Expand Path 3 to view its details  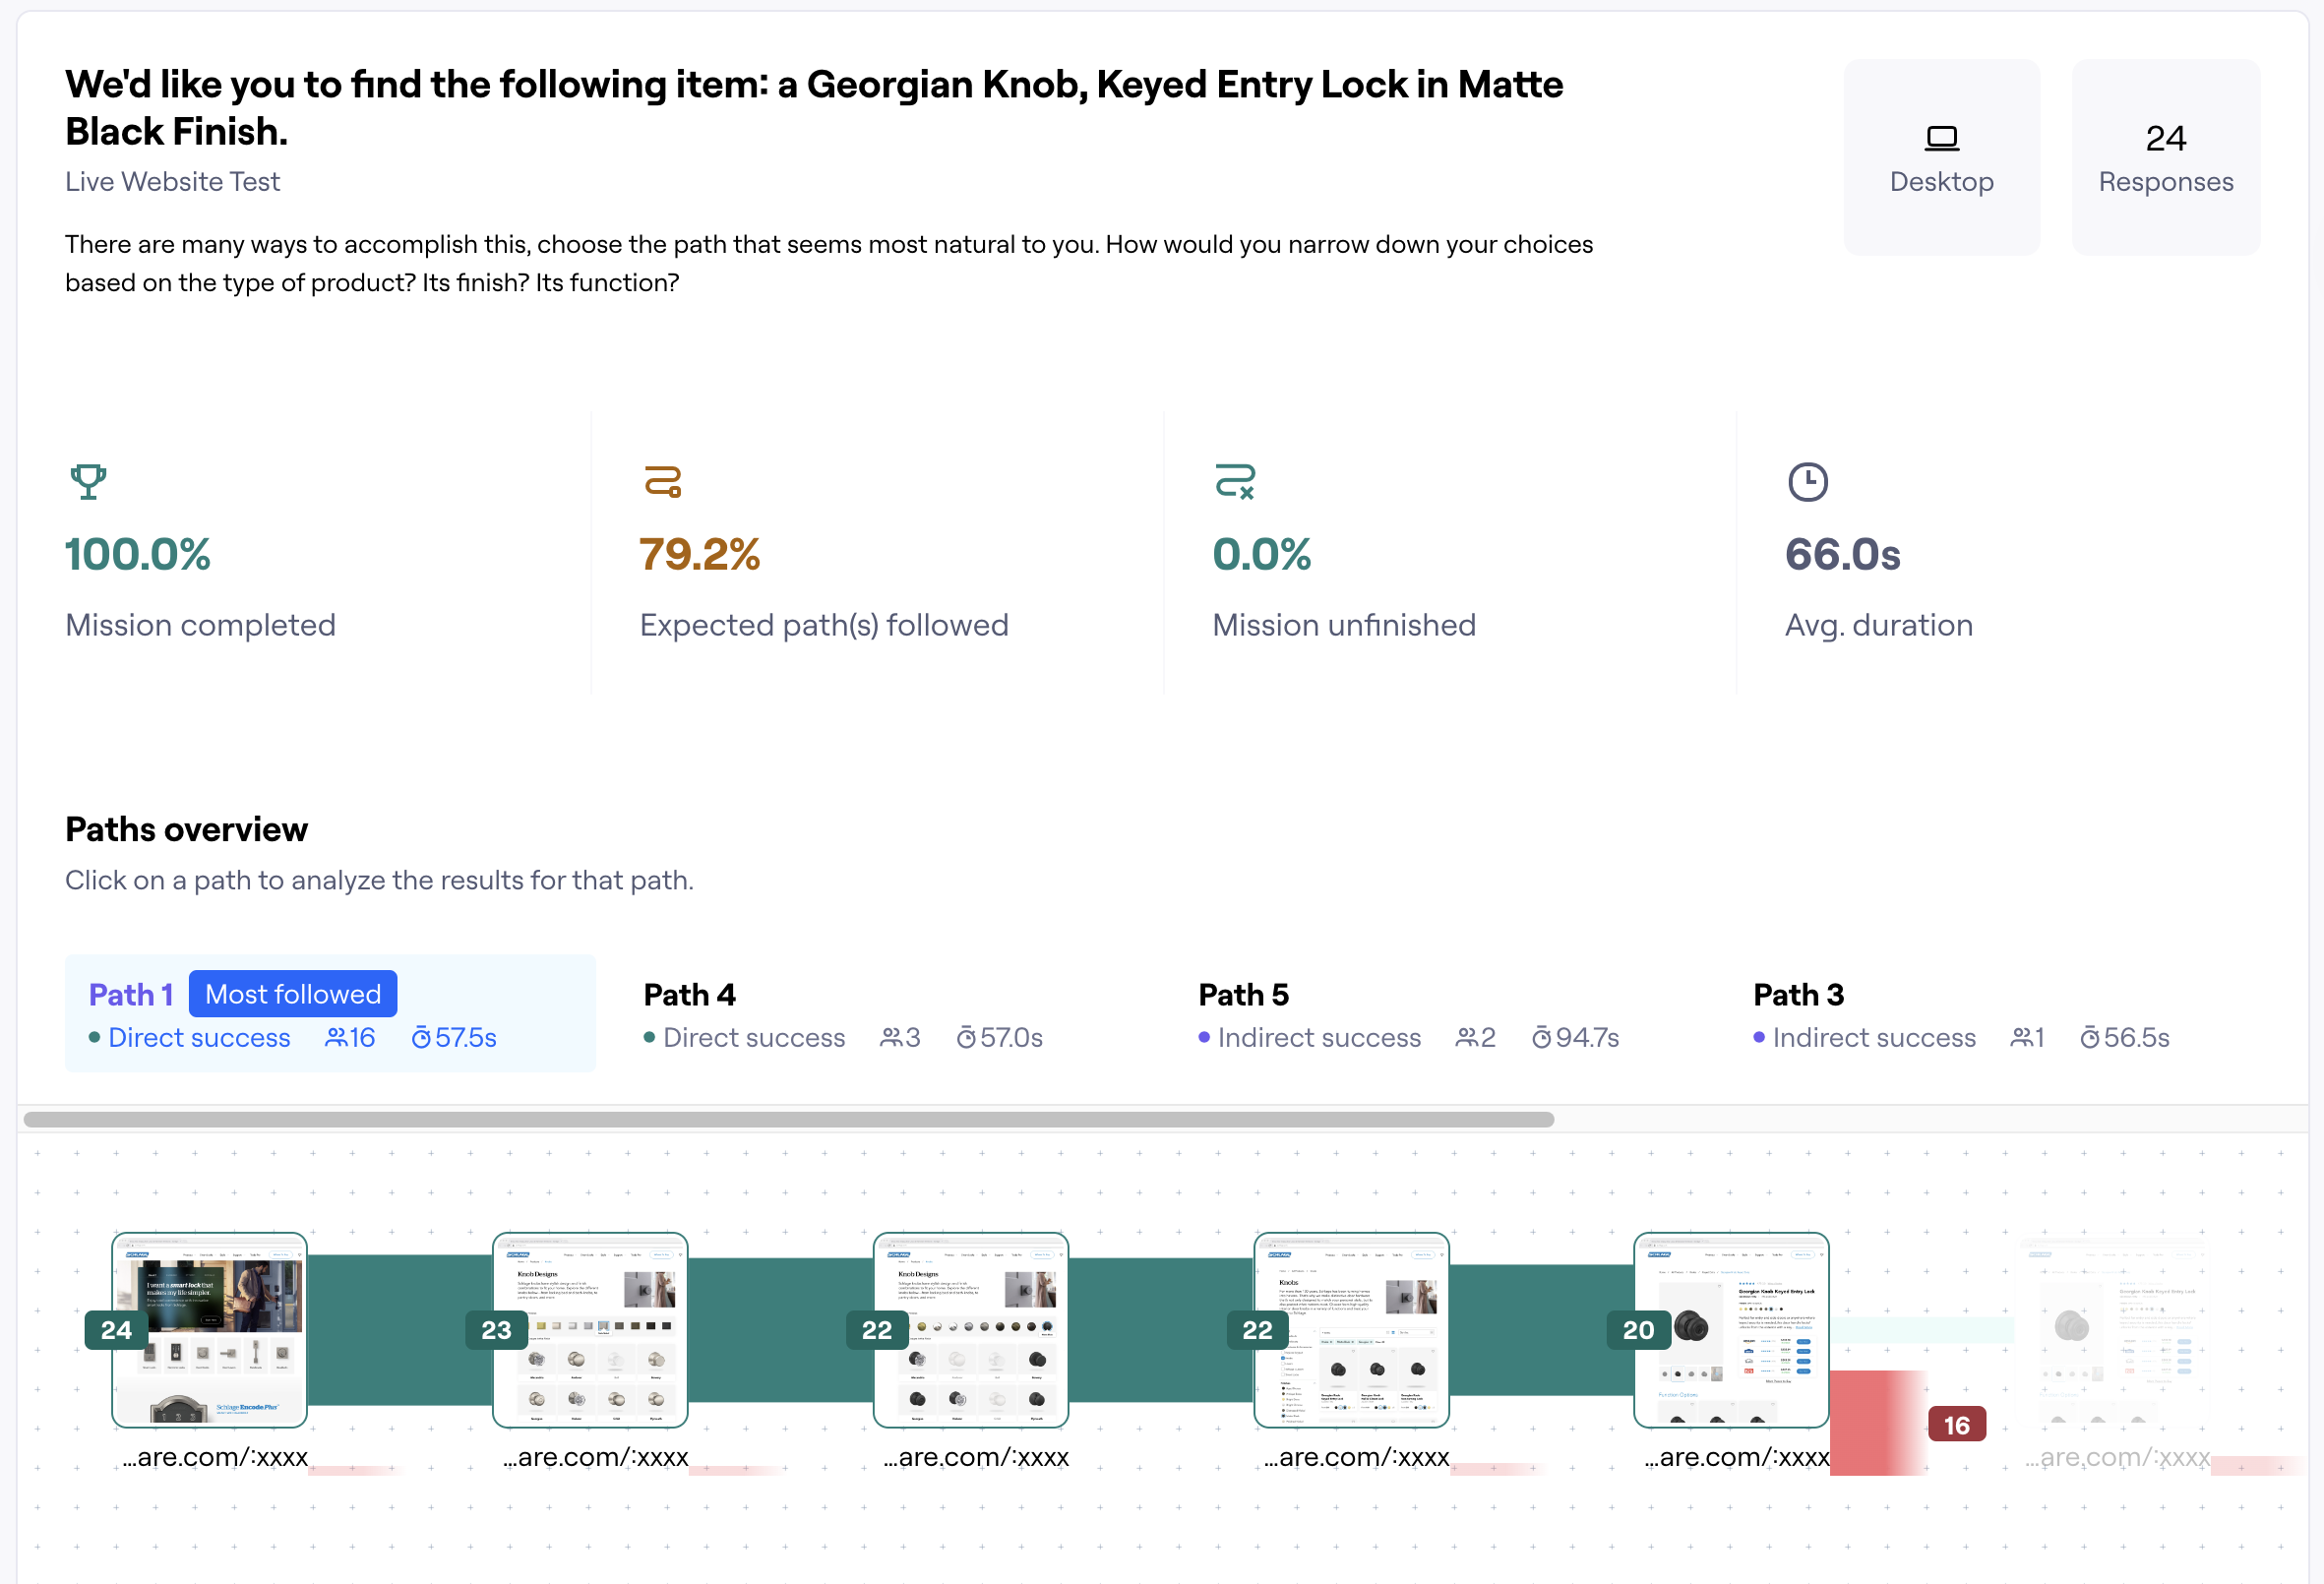tap(1798, 994)
